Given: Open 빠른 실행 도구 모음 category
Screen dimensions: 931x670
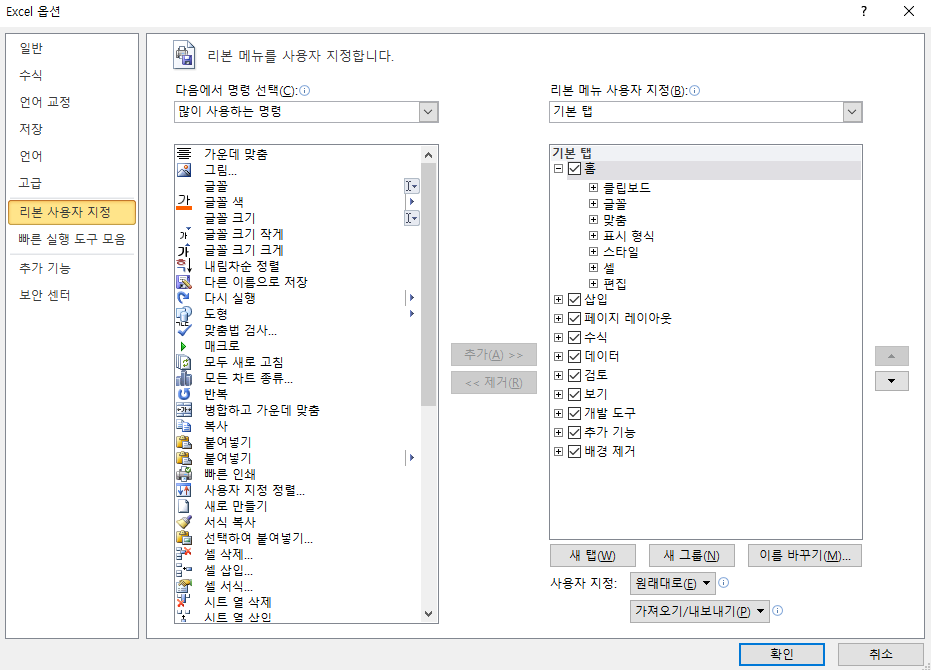Looking at the screenshot, I should pos(72,239).
